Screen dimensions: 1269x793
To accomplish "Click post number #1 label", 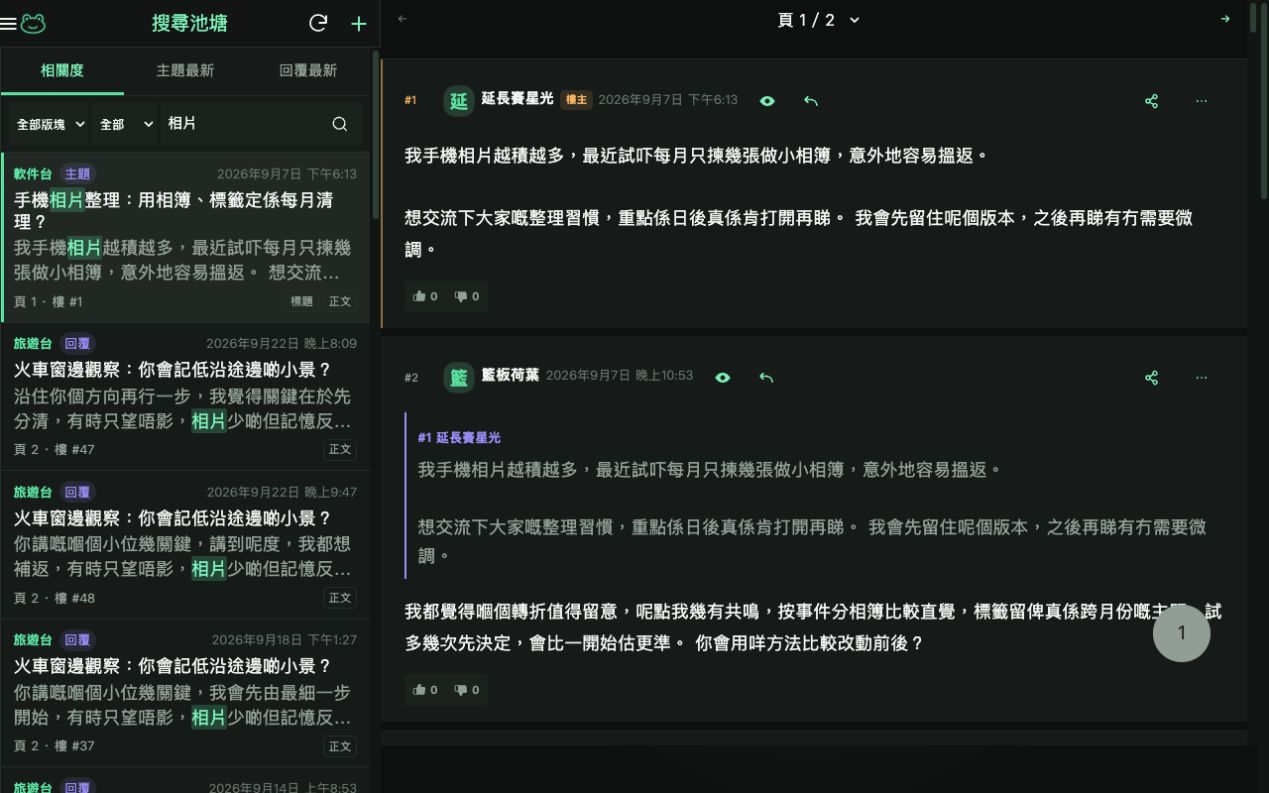I will coord(410,101).
